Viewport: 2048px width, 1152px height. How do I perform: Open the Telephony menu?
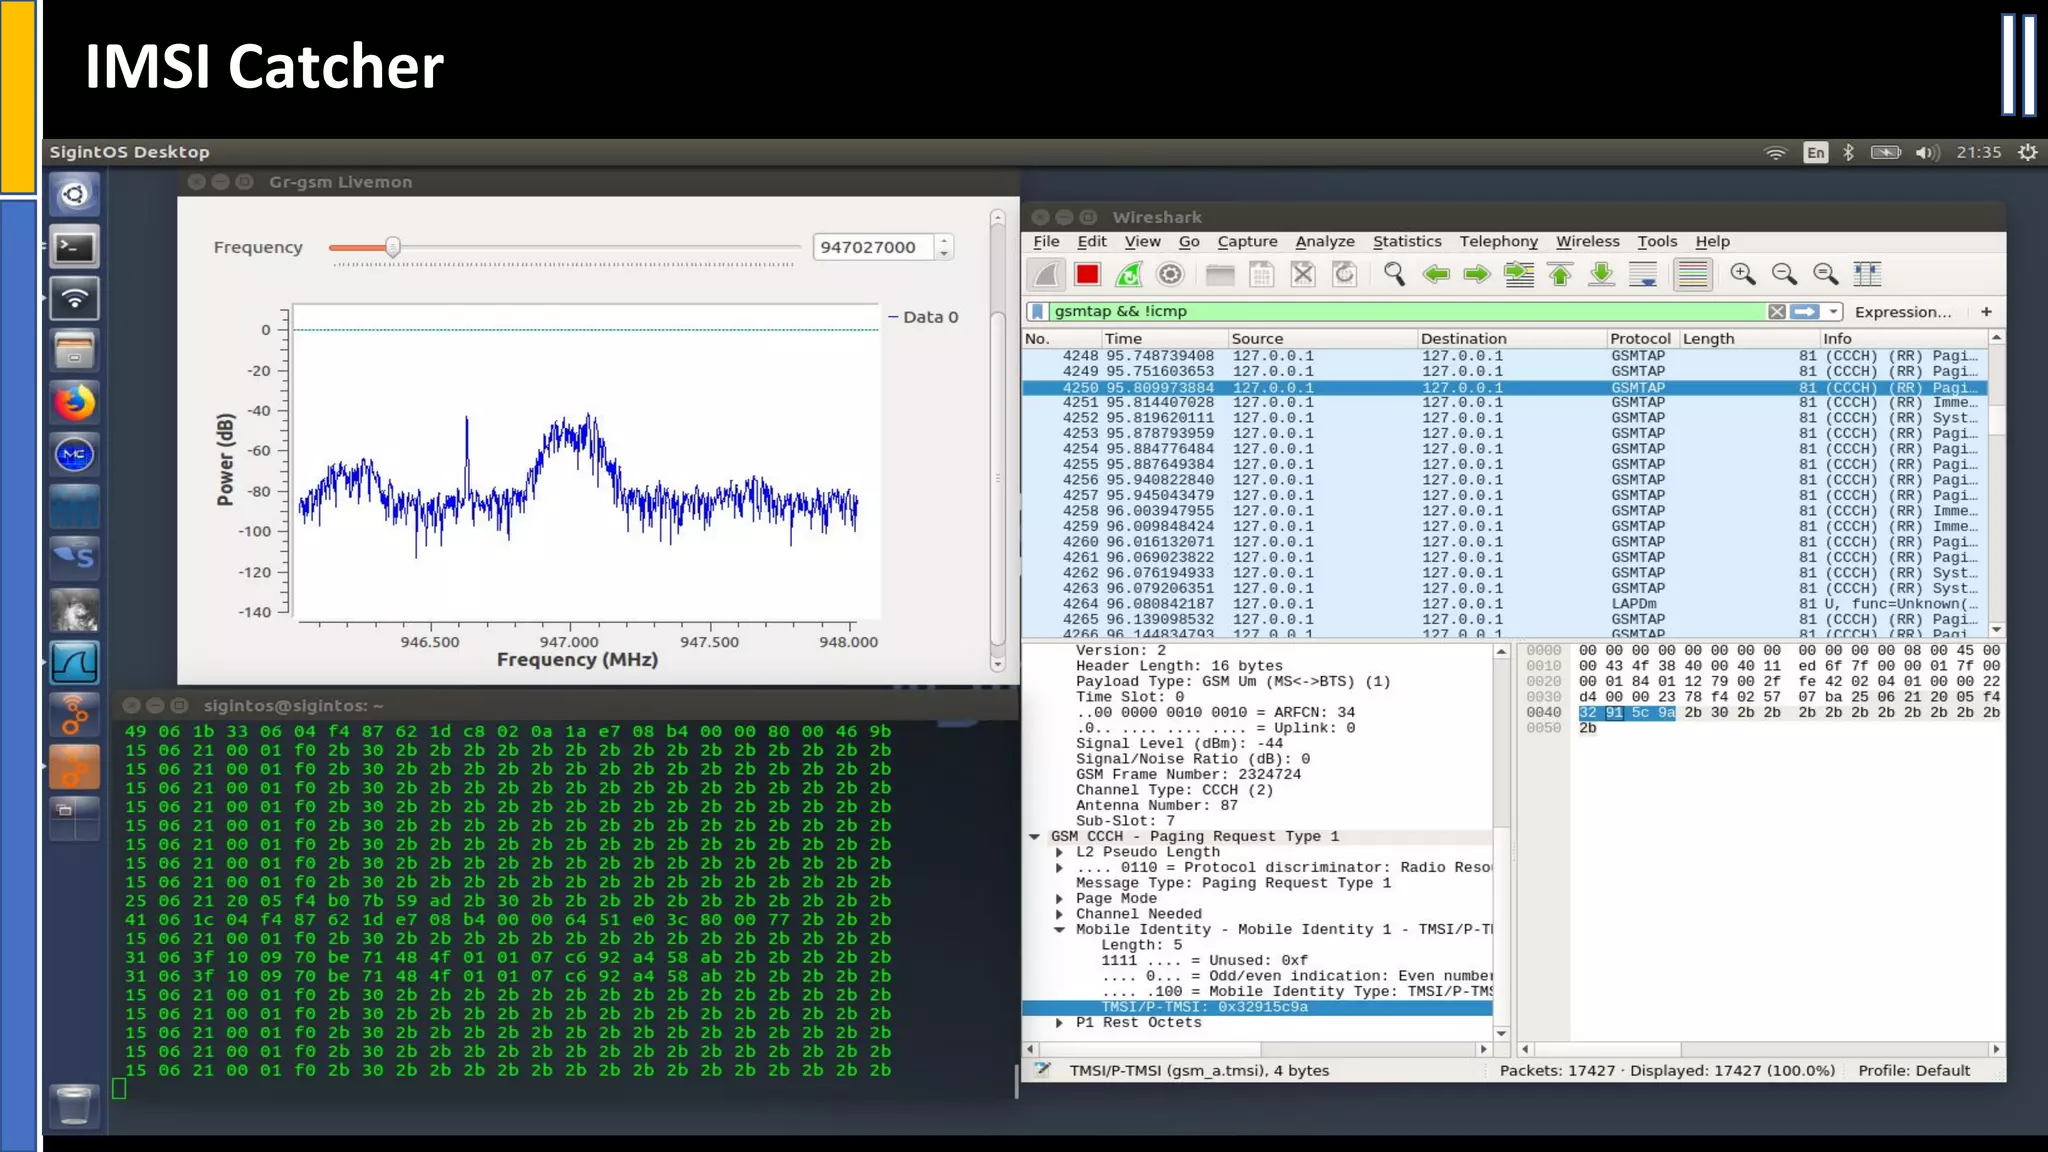pos(1498,241)
